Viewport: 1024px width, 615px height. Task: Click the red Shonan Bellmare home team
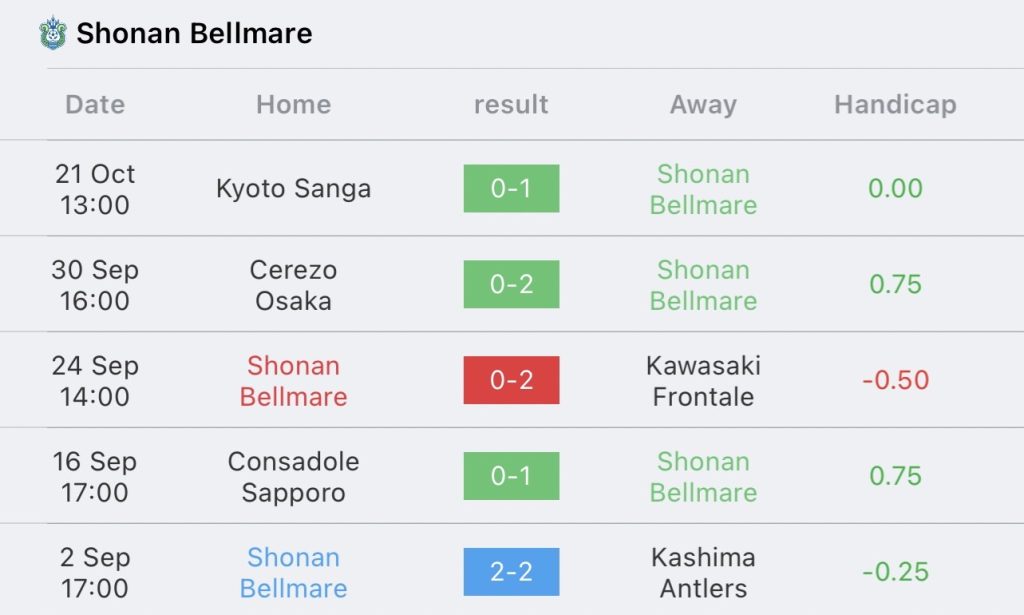coord(293,381)
